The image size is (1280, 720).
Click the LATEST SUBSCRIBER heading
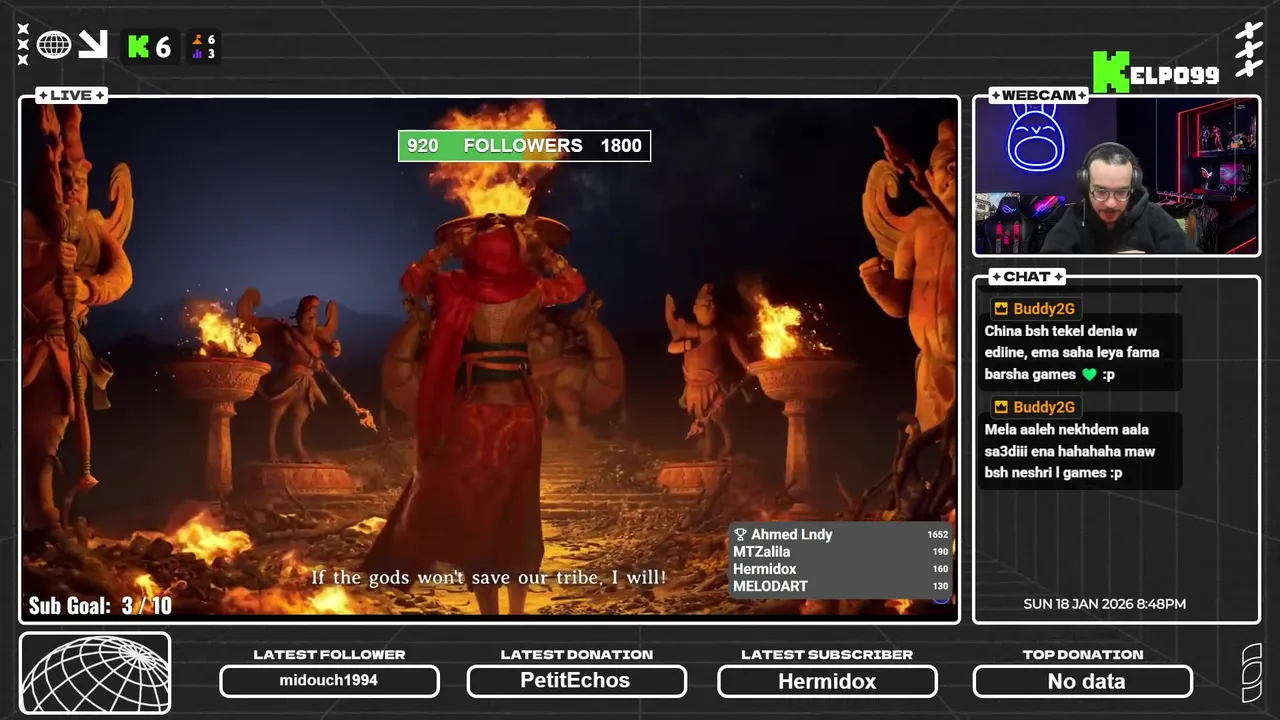[x=827, y=655]
